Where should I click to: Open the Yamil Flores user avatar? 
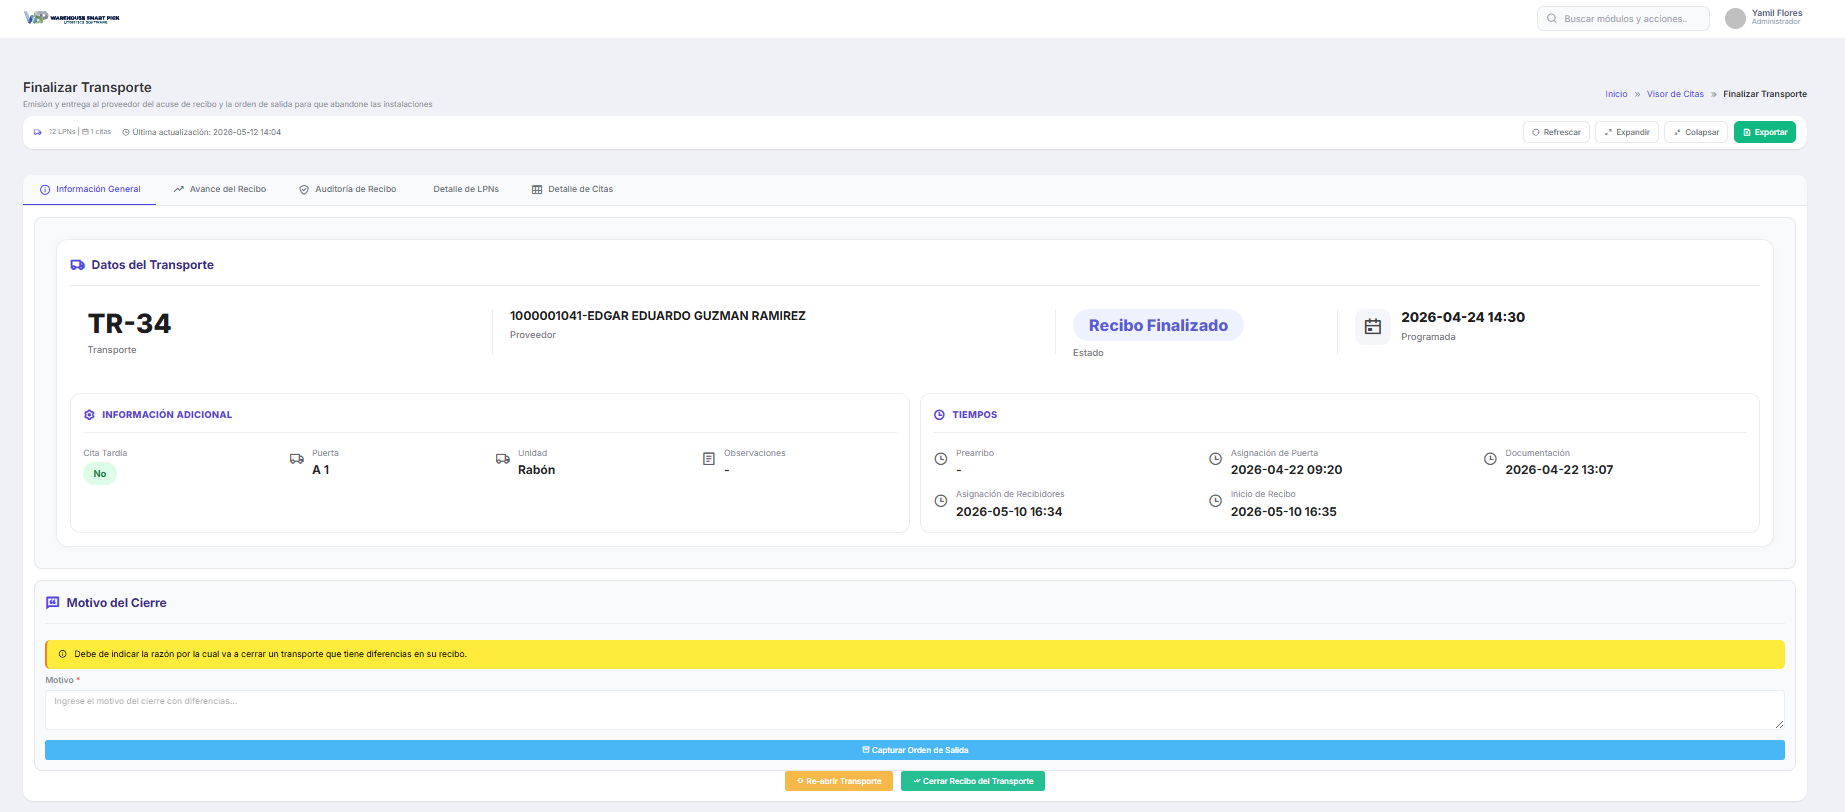point(1735,18)
